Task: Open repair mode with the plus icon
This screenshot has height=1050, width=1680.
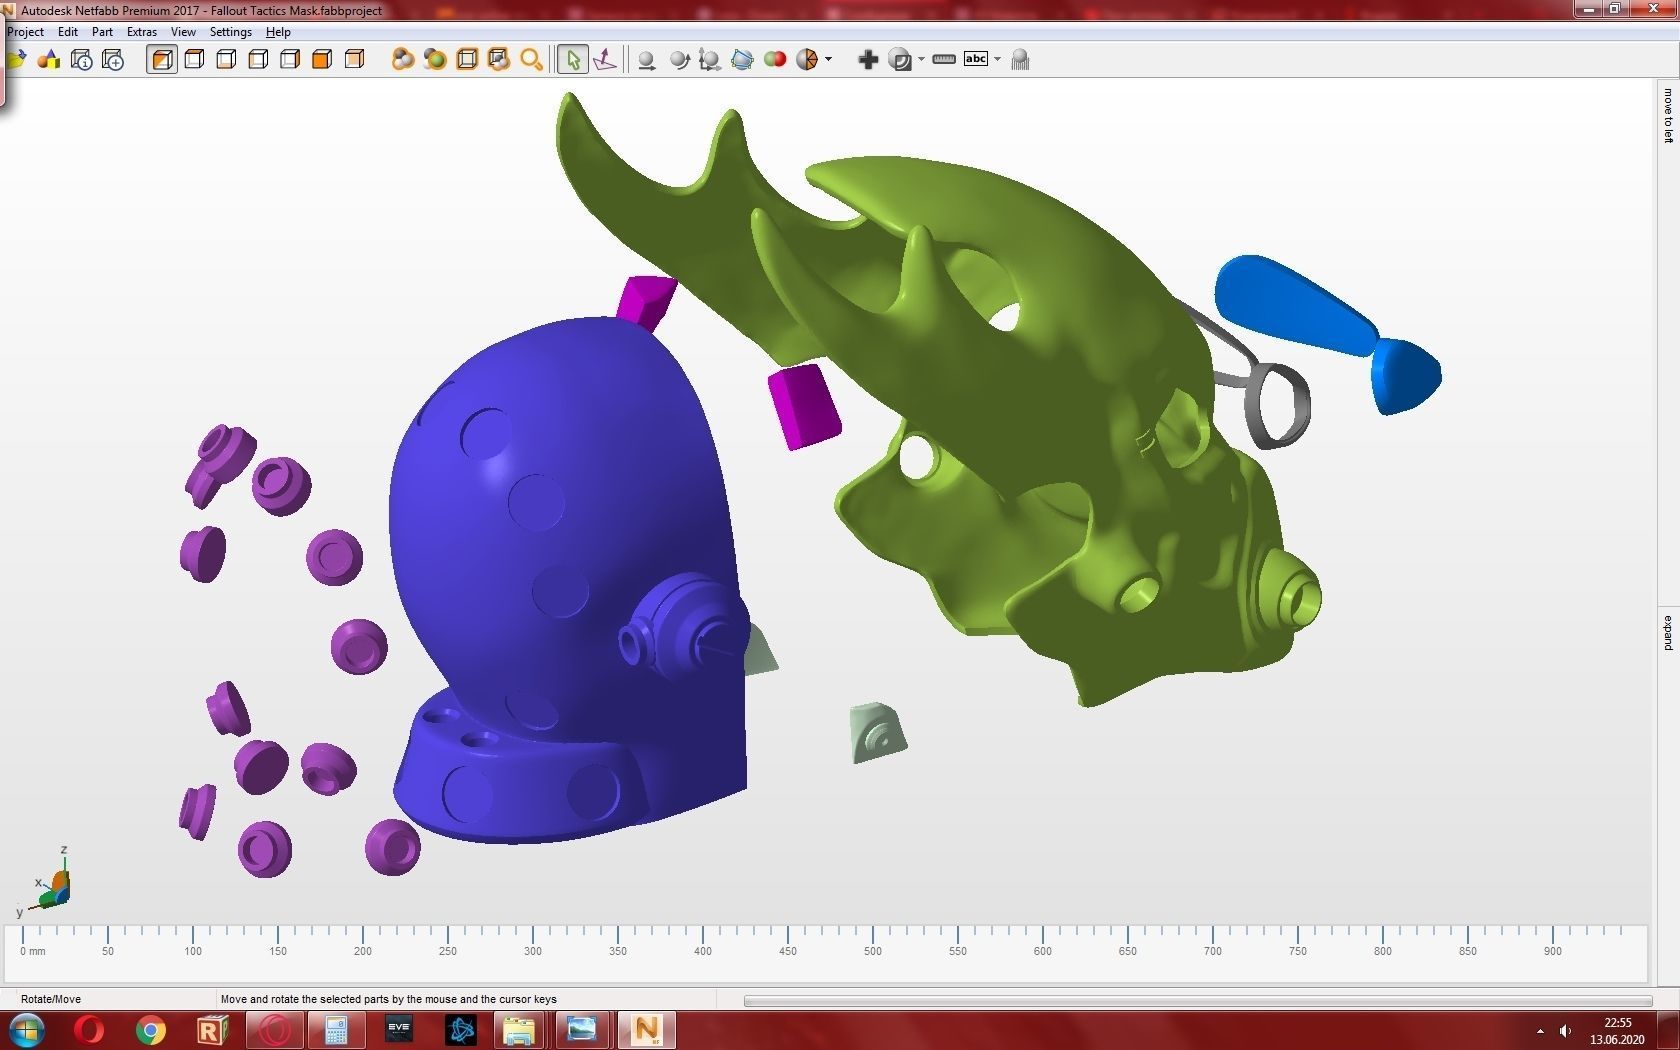Action: coord(868,60)
